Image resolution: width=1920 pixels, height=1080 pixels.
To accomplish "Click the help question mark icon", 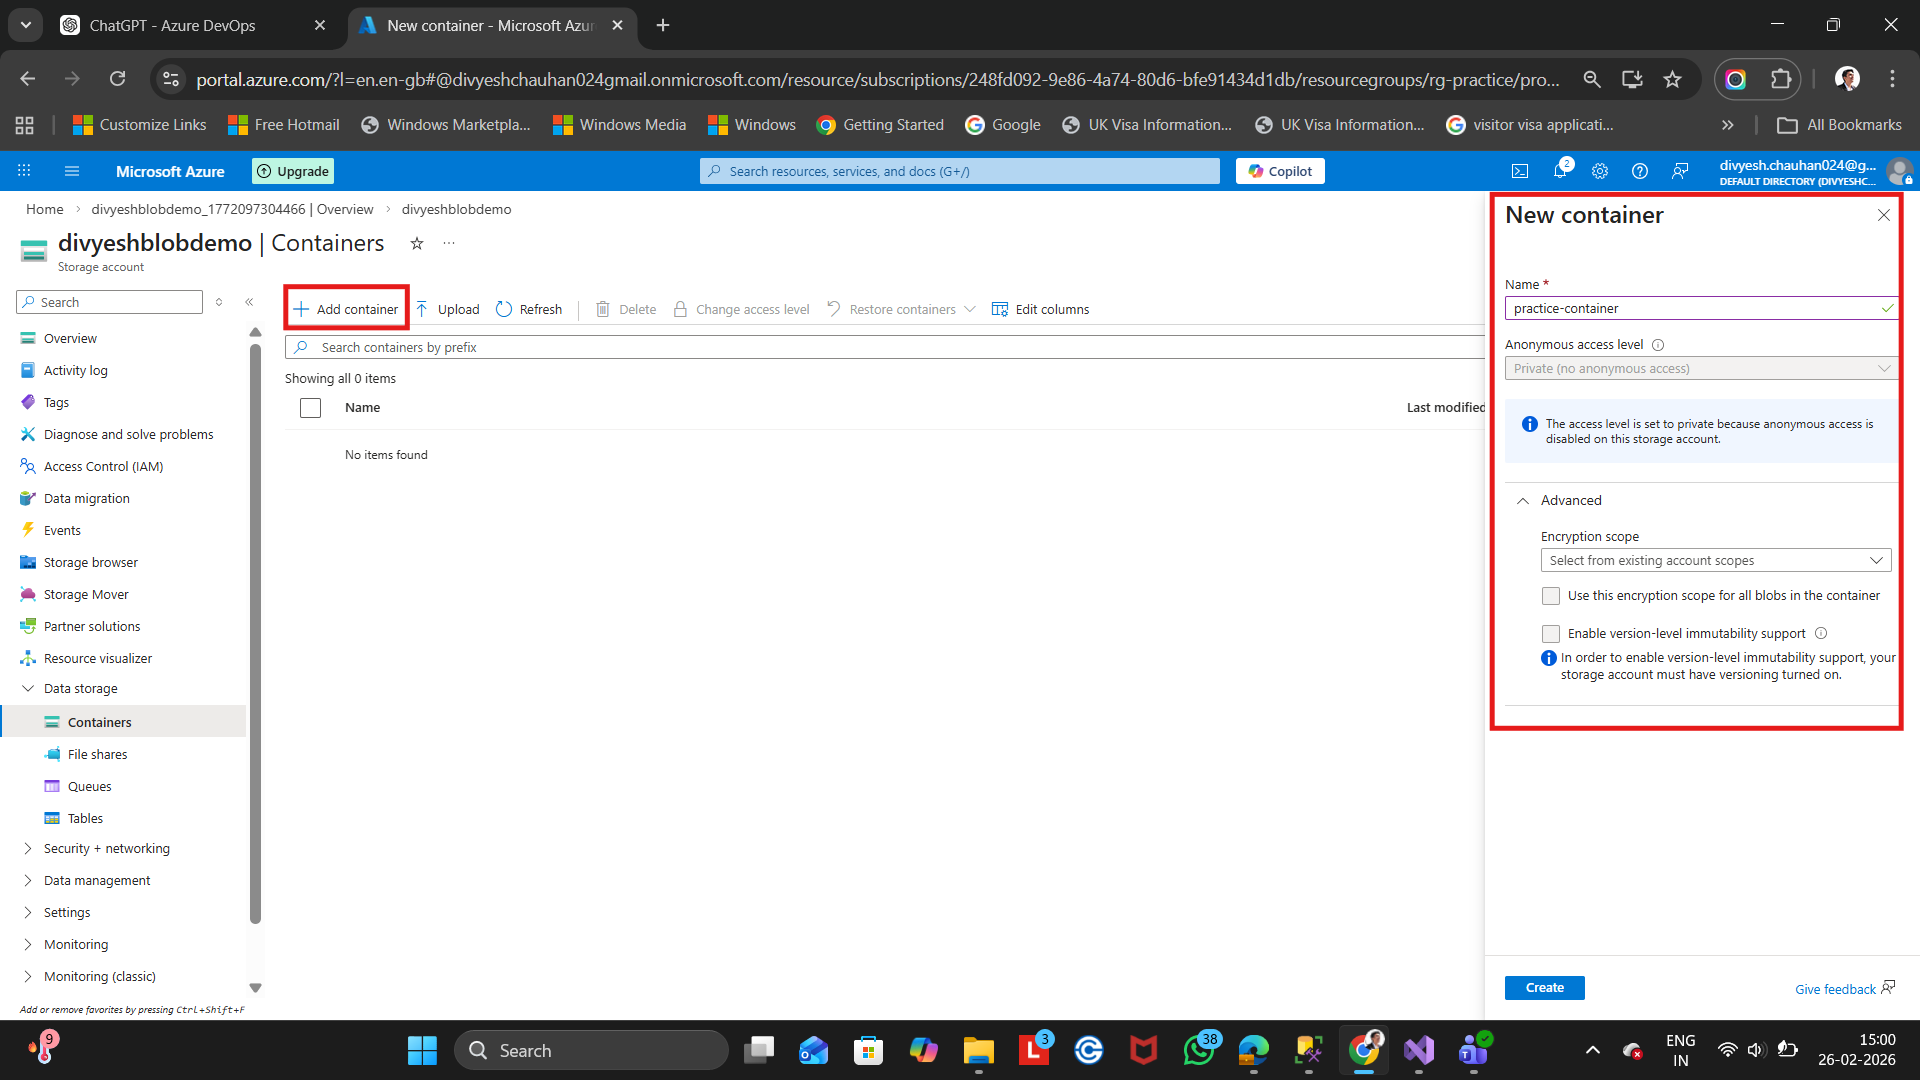I will 1640,171.
